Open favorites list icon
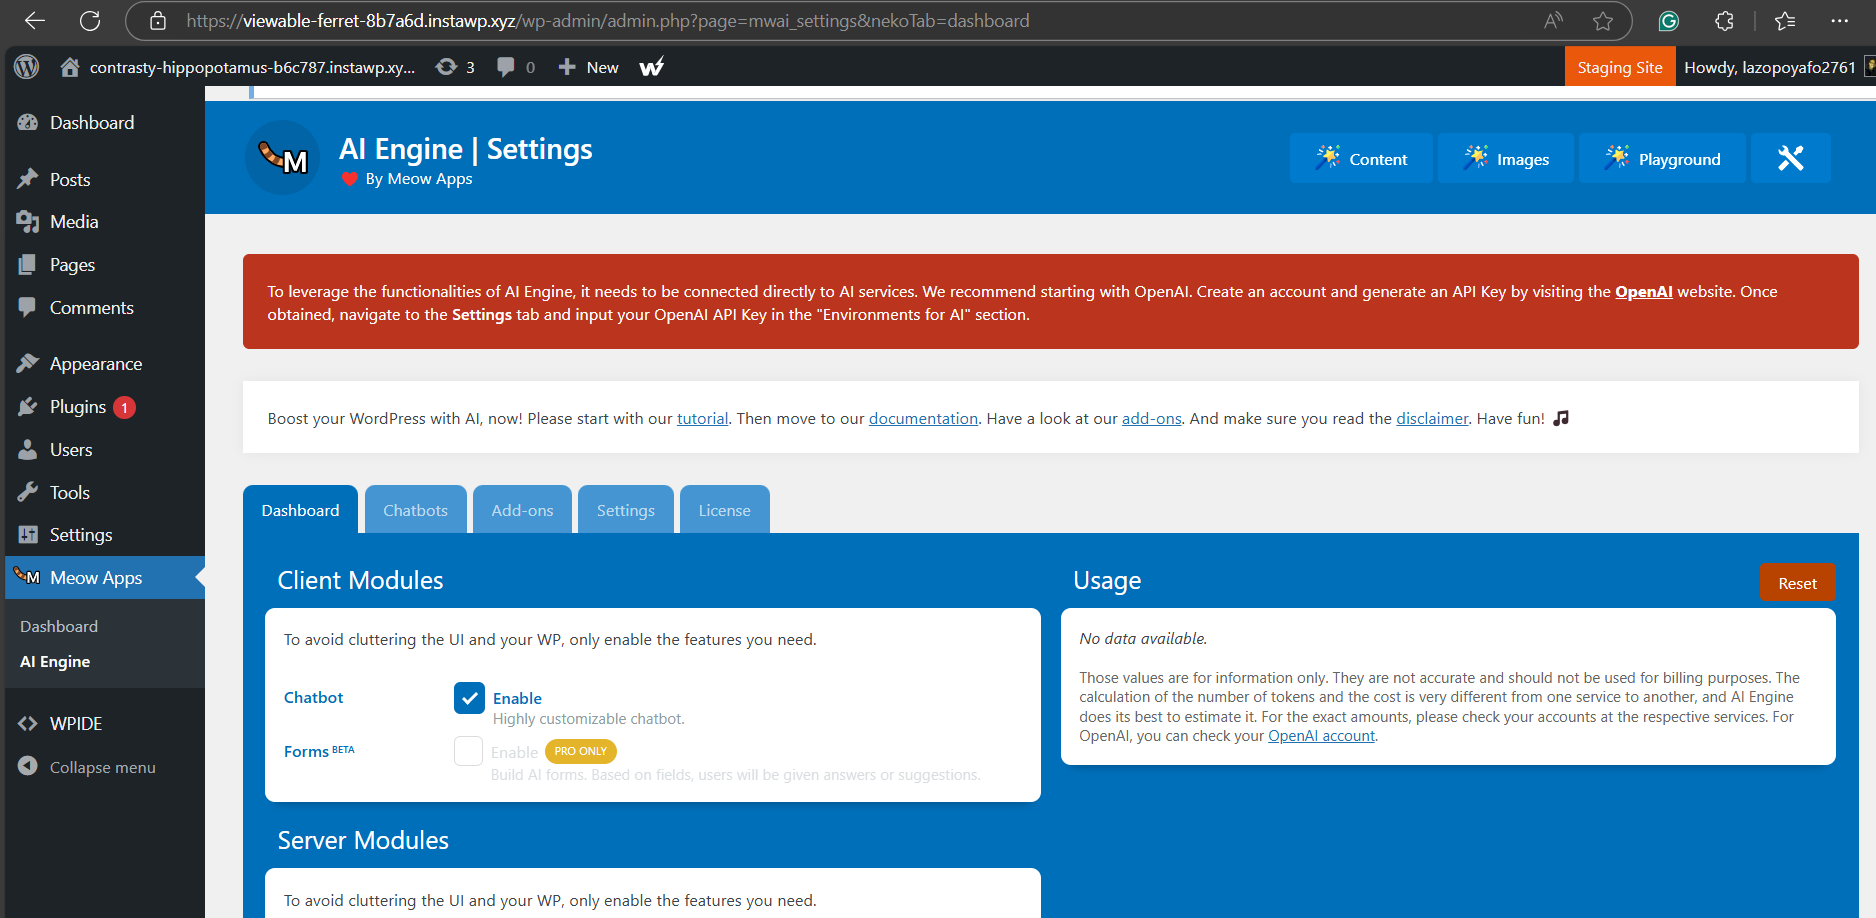 point(1785,20)
